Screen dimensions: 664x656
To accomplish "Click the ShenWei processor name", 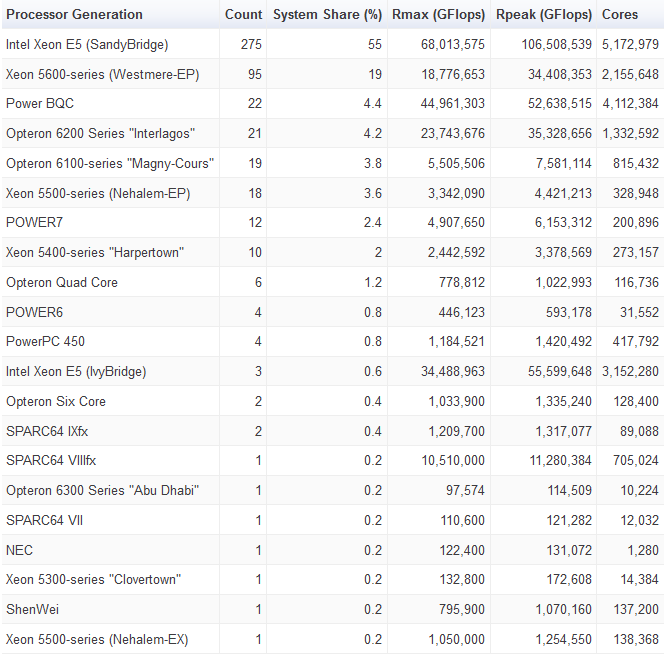I will [33, 609].
